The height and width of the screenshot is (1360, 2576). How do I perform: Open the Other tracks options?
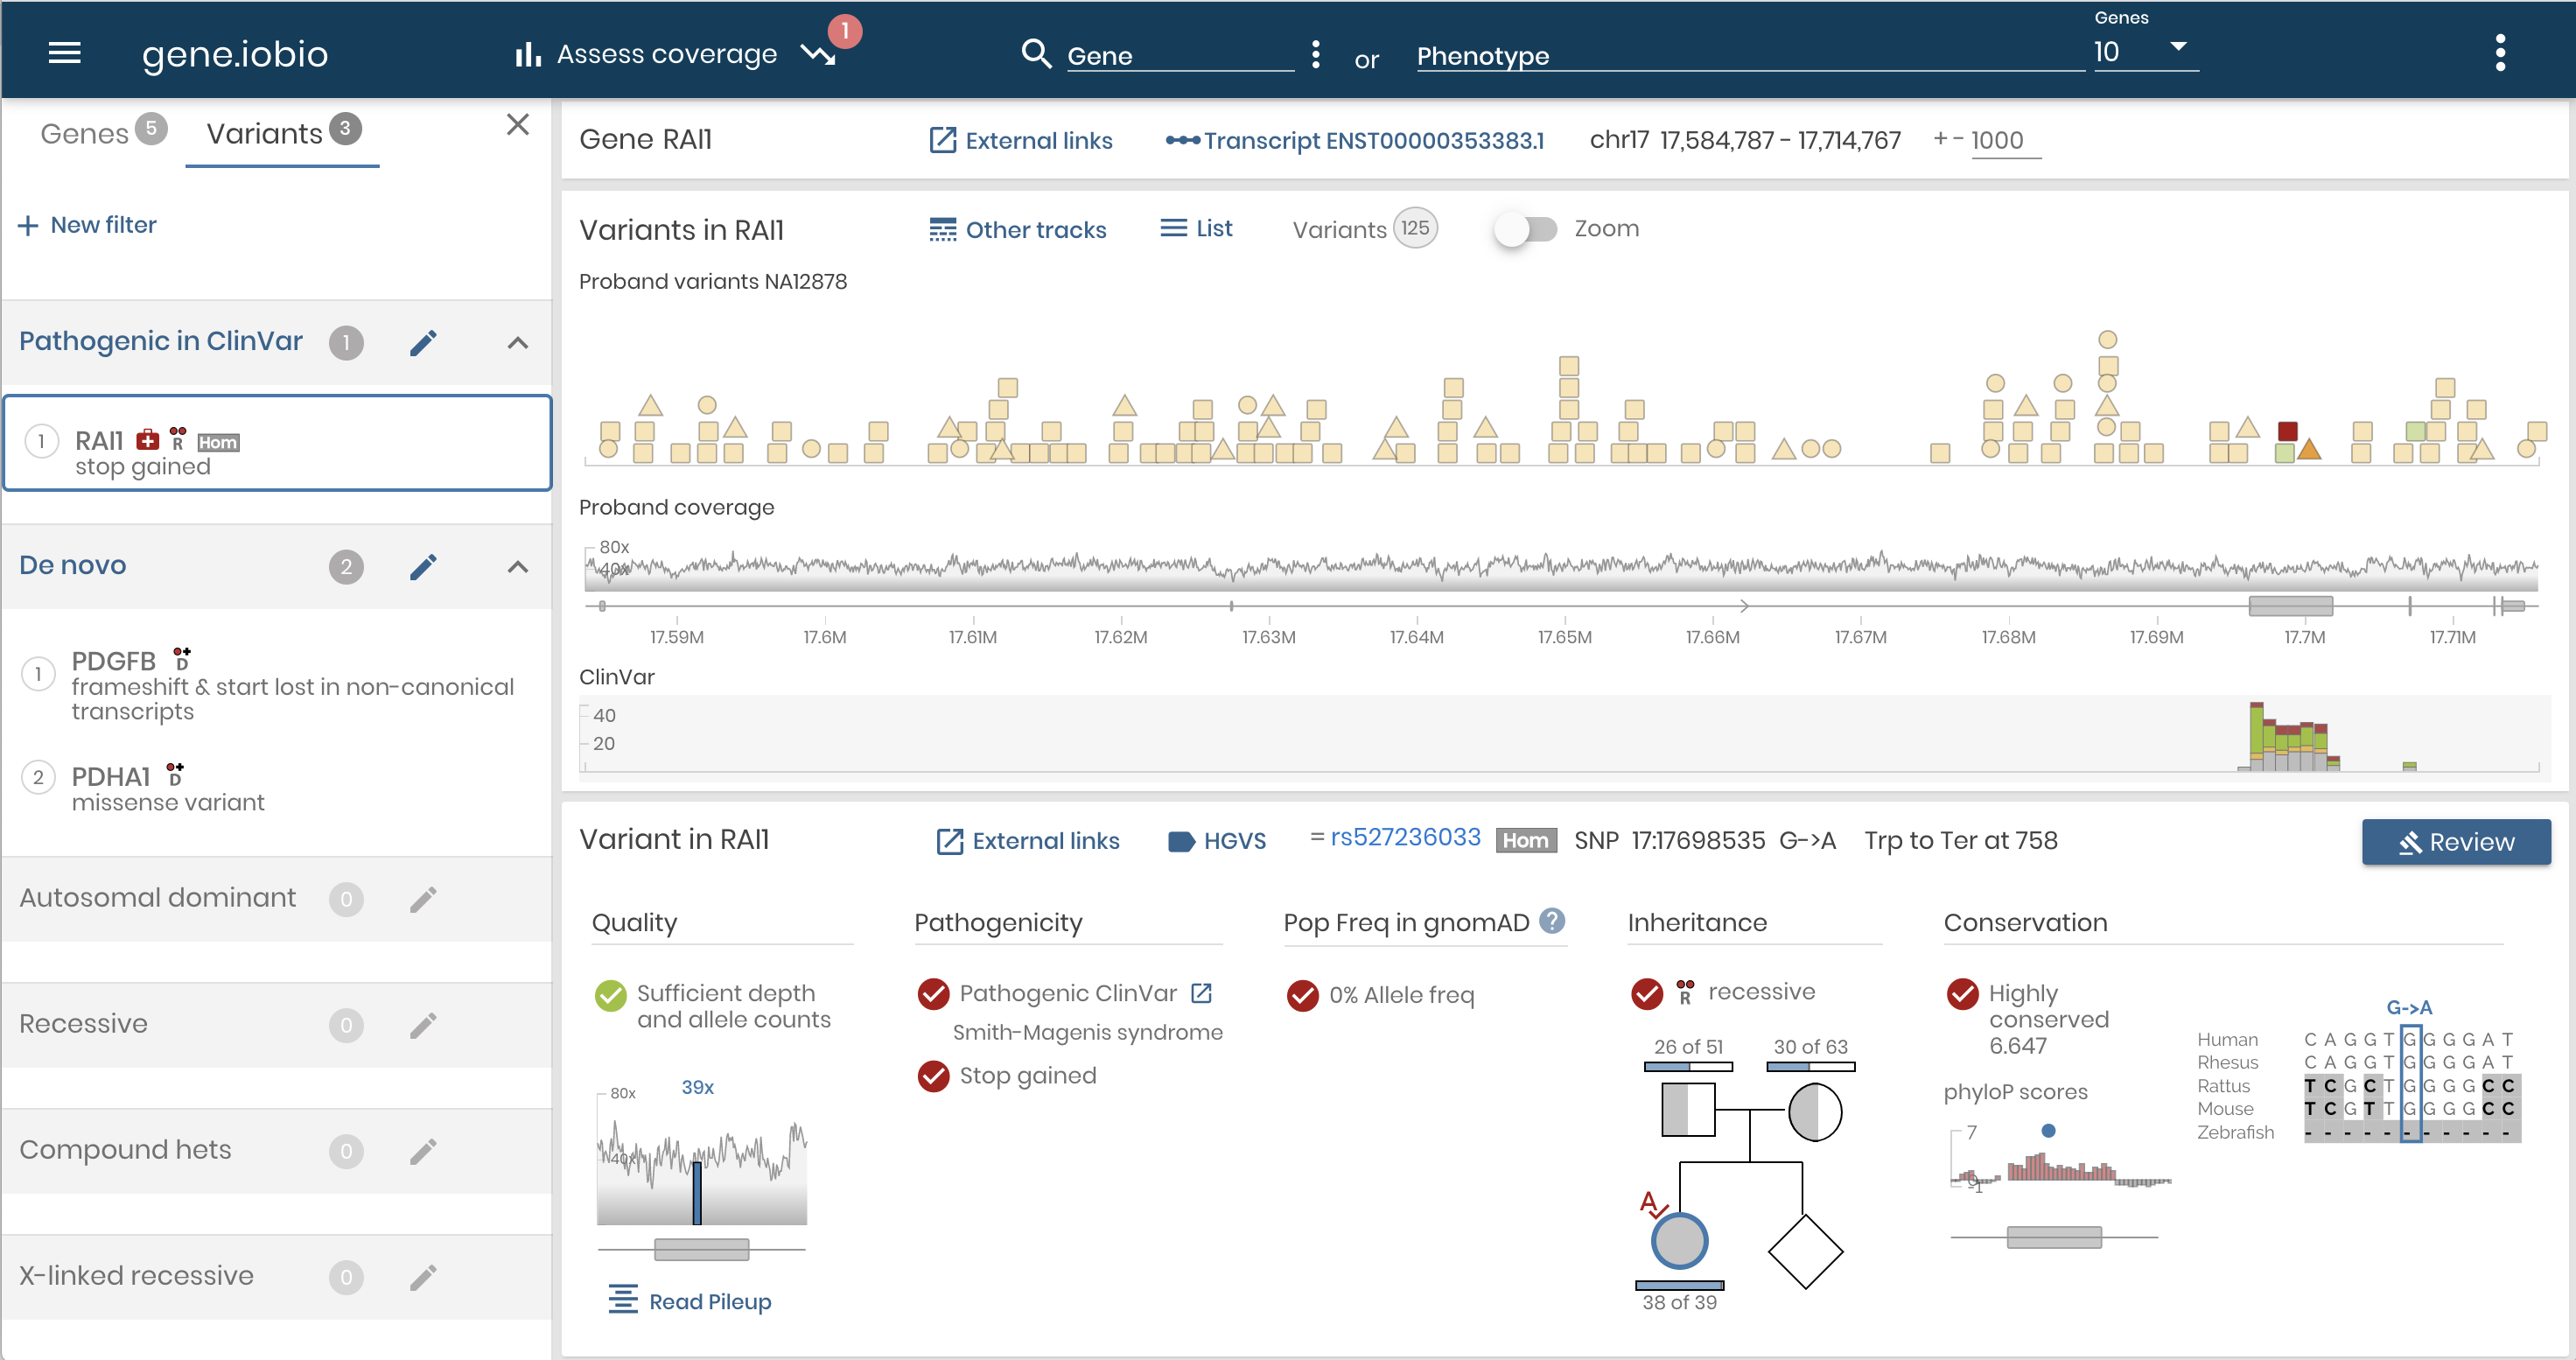pyautogui.click(x=1017, y=230)
